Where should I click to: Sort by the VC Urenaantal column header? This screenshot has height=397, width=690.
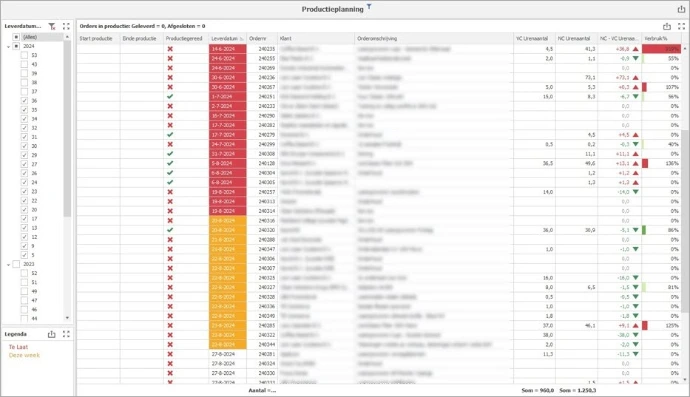point(534,39)
